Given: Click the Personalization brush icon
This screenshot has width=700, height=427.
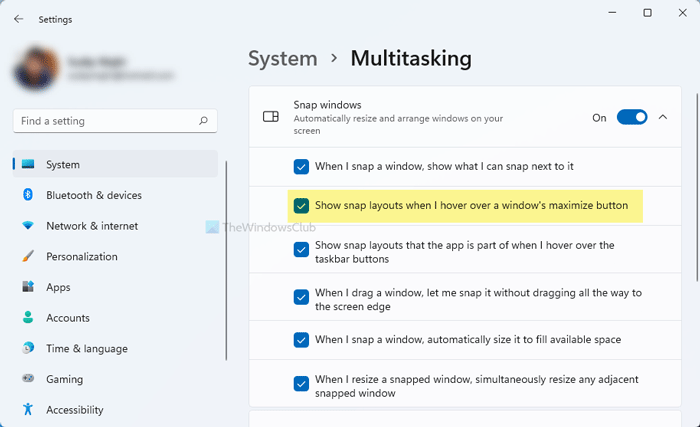Looking at the screenshot, I should click(x=28, y=257).
